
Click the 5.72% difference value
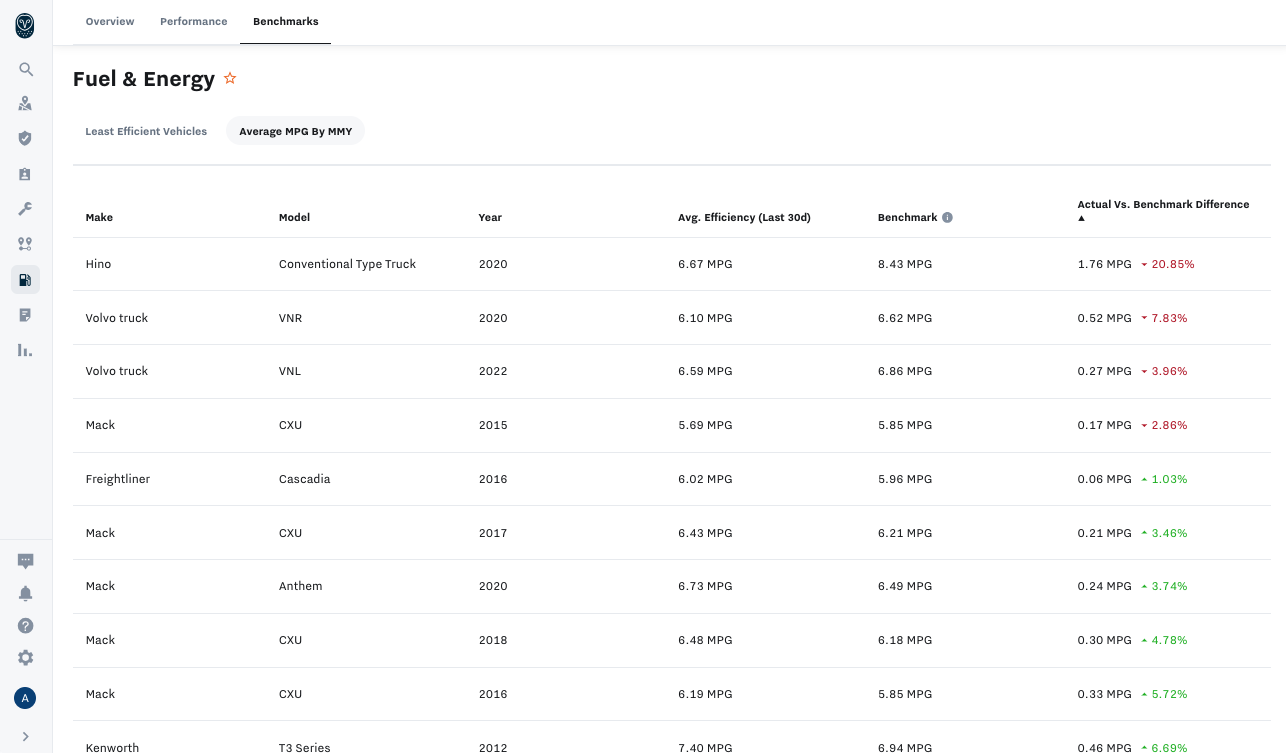1170,694
